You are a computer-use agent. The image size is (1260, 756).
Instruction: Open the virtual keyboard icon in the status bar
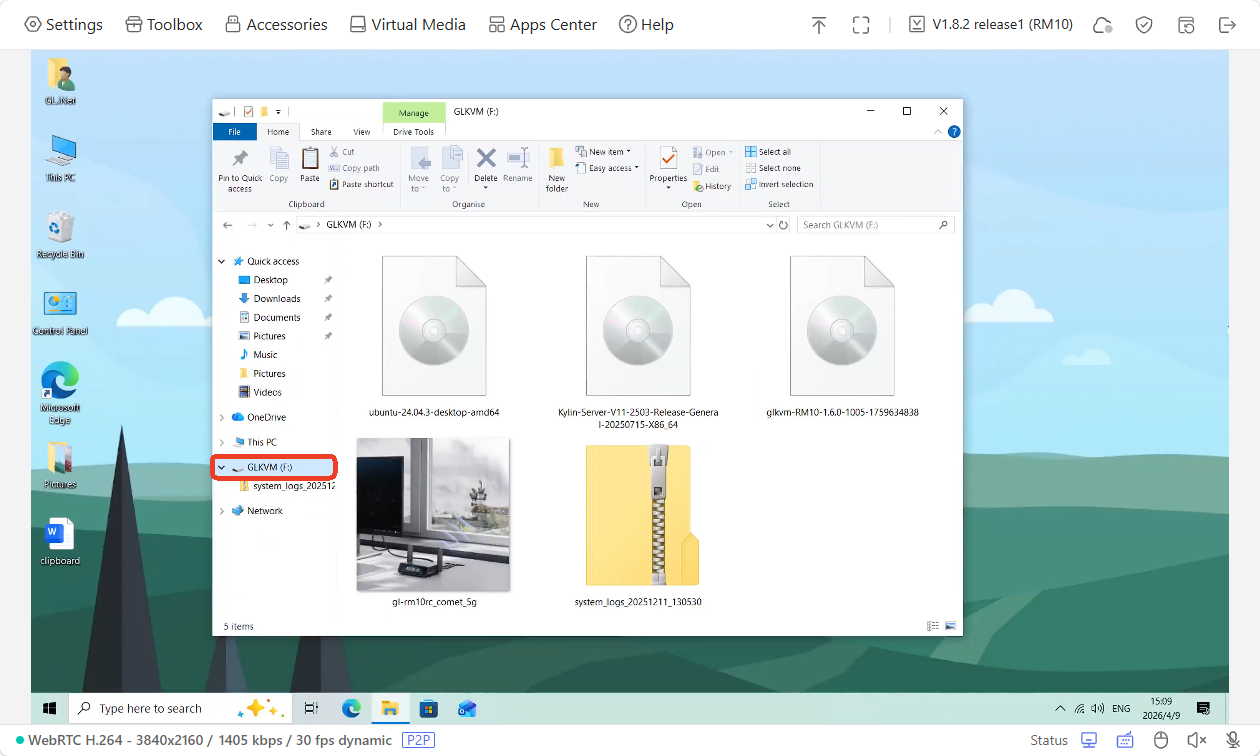tap(1125, 740)
